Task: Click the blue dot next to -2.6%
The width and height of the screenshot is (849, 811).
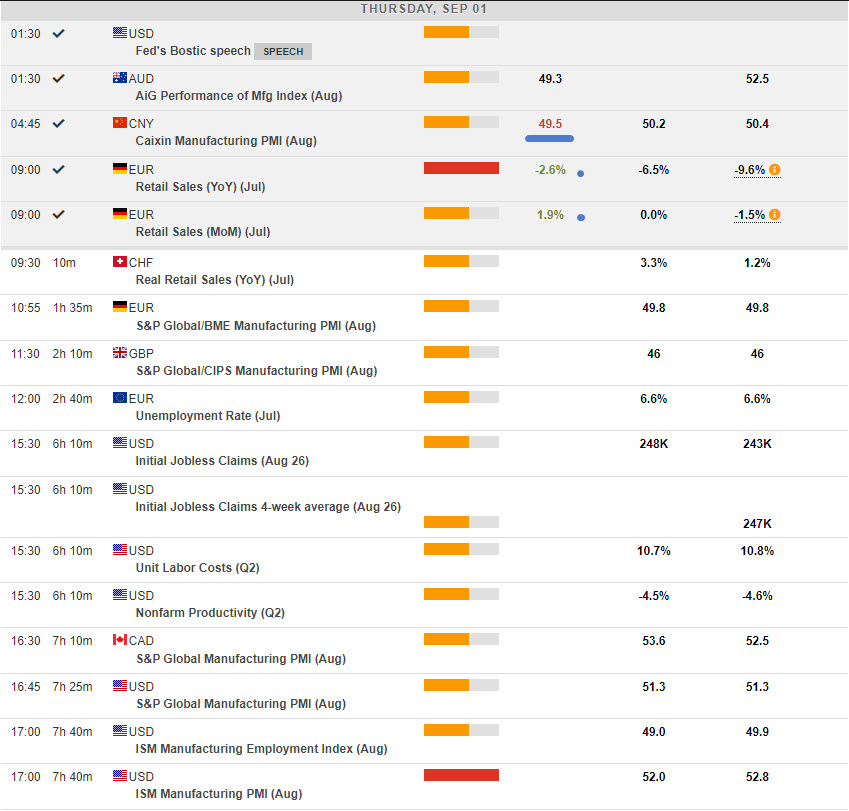Action: tap(580, 173)
